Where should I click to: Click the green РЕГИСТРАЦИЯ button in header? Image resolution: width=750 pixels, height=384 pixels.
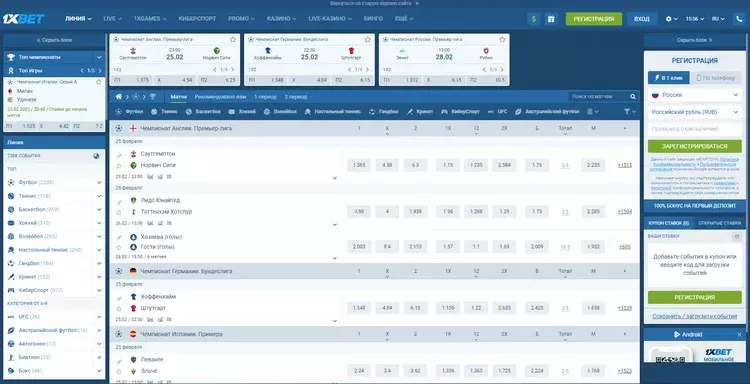pyautogui.click(x=594, y=19)
